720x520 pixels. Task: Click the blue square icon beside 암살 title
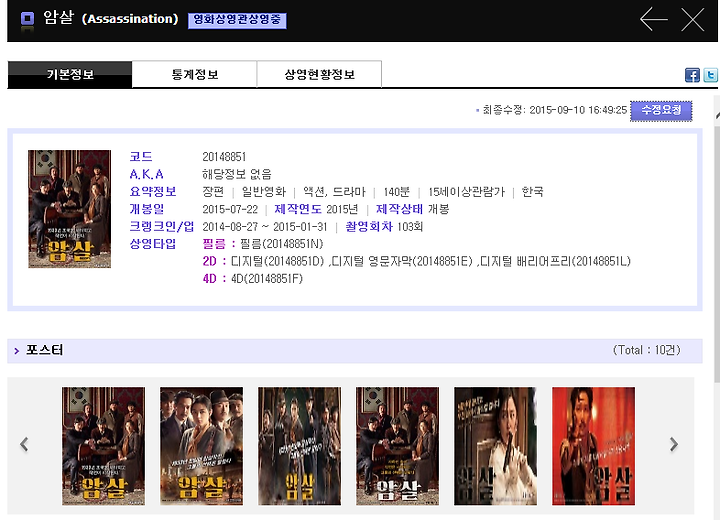click(28, 19)
